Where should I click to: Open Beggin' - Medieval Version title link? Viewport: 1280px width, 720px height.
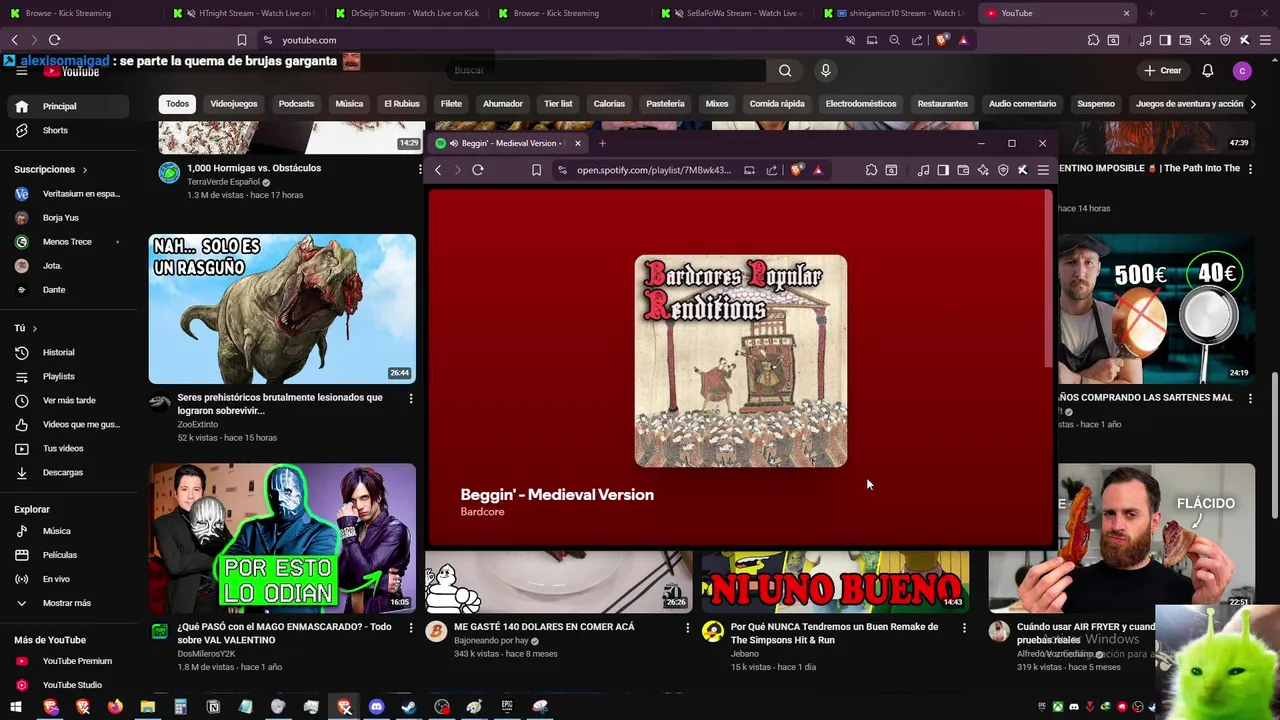pyautogui.click(x=557, y=495)
